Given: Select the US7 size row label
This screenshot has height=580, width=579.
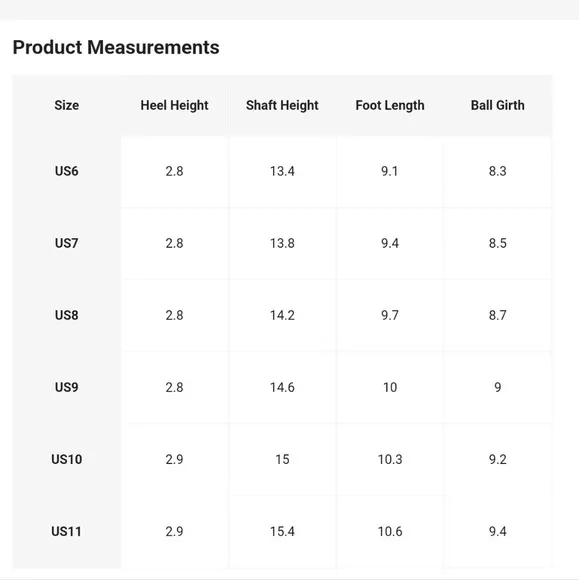Looking at the screenshot, I should pyautogui.click(x=67, y=243).
